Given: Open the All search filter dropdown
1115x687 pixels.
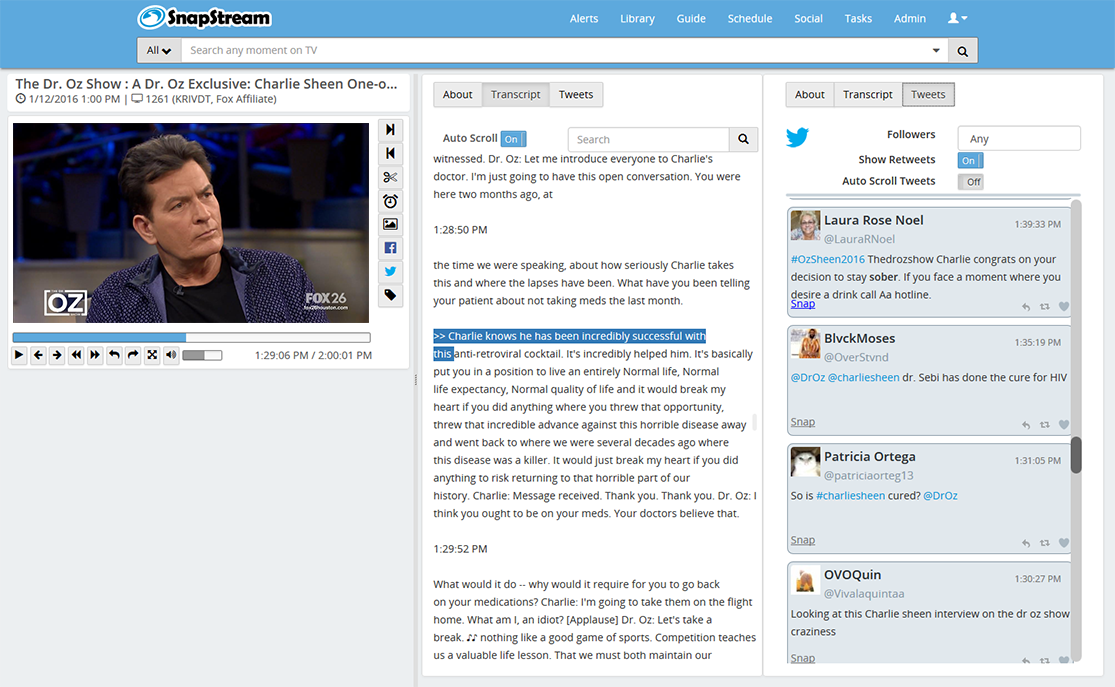Looking at the screenshot, I should tap(158, 51).
